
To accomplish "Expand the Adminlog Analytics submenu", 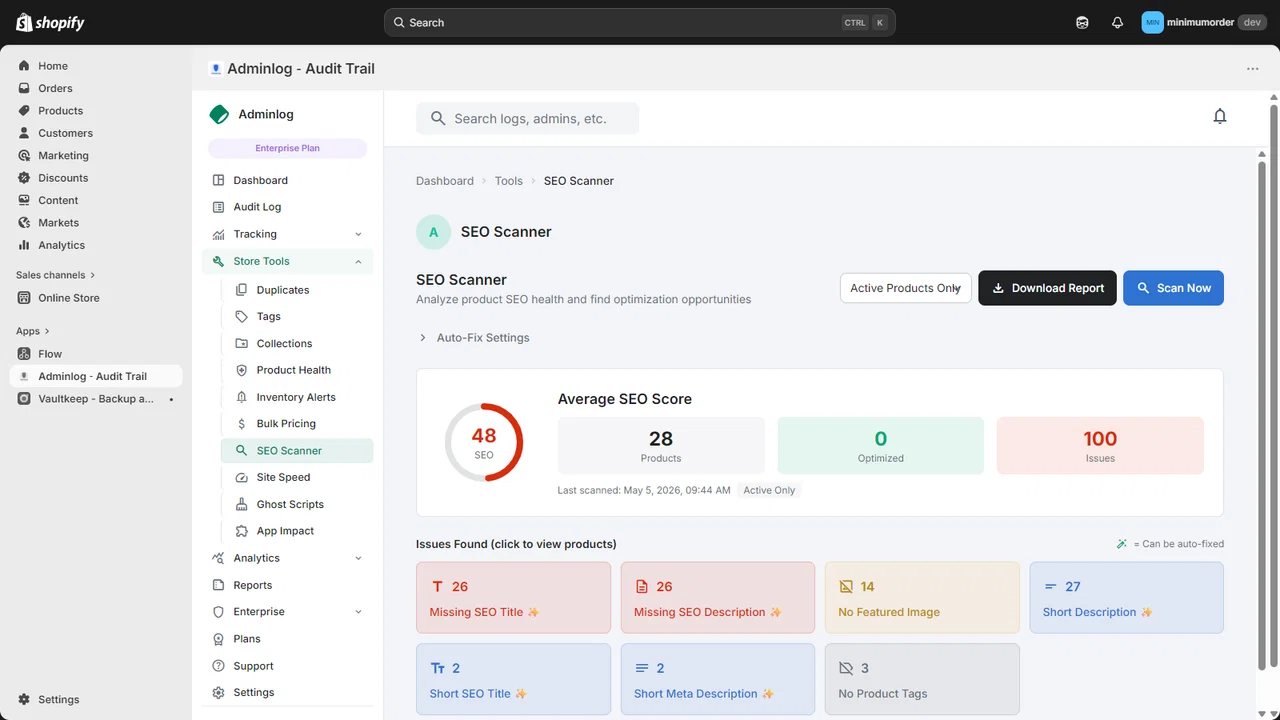I will [288, 558].
